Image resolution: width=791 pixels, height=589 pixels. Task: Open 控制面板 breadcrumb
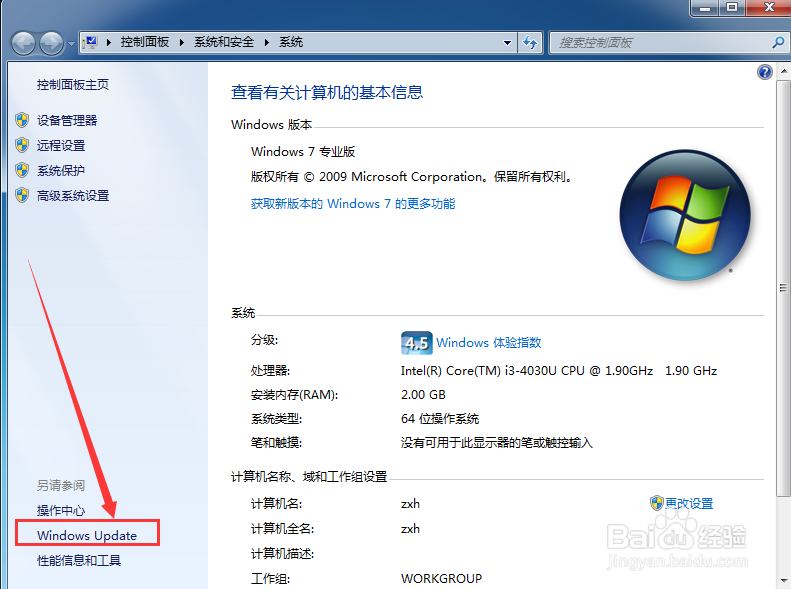[145, 42]
